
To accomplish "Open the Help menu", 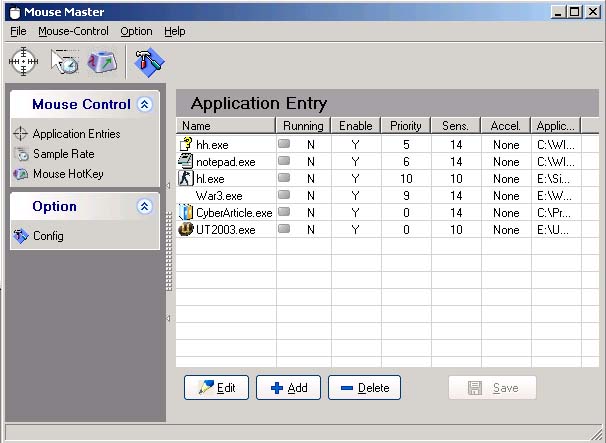I will point(175,31).
